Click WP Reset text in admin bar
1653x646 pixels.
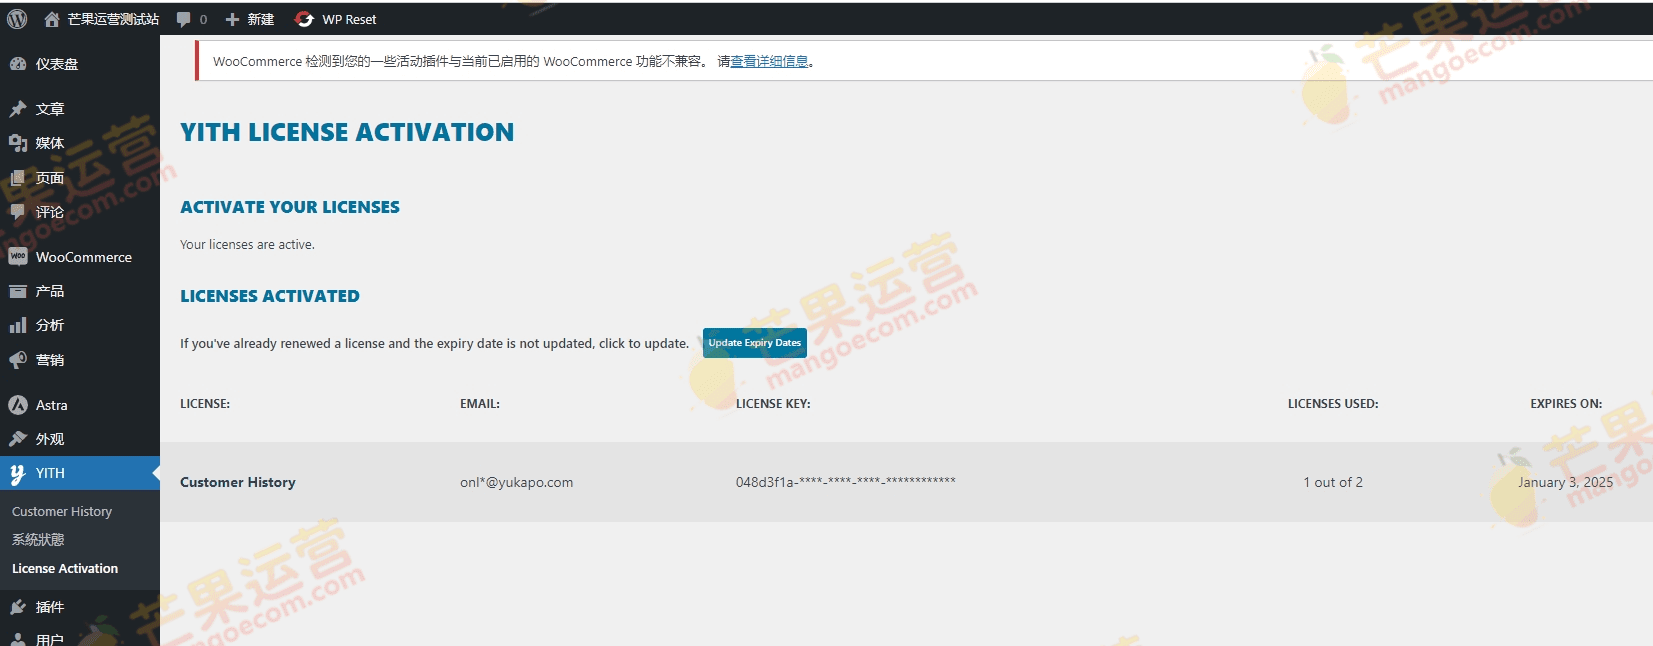click(349, 19)
